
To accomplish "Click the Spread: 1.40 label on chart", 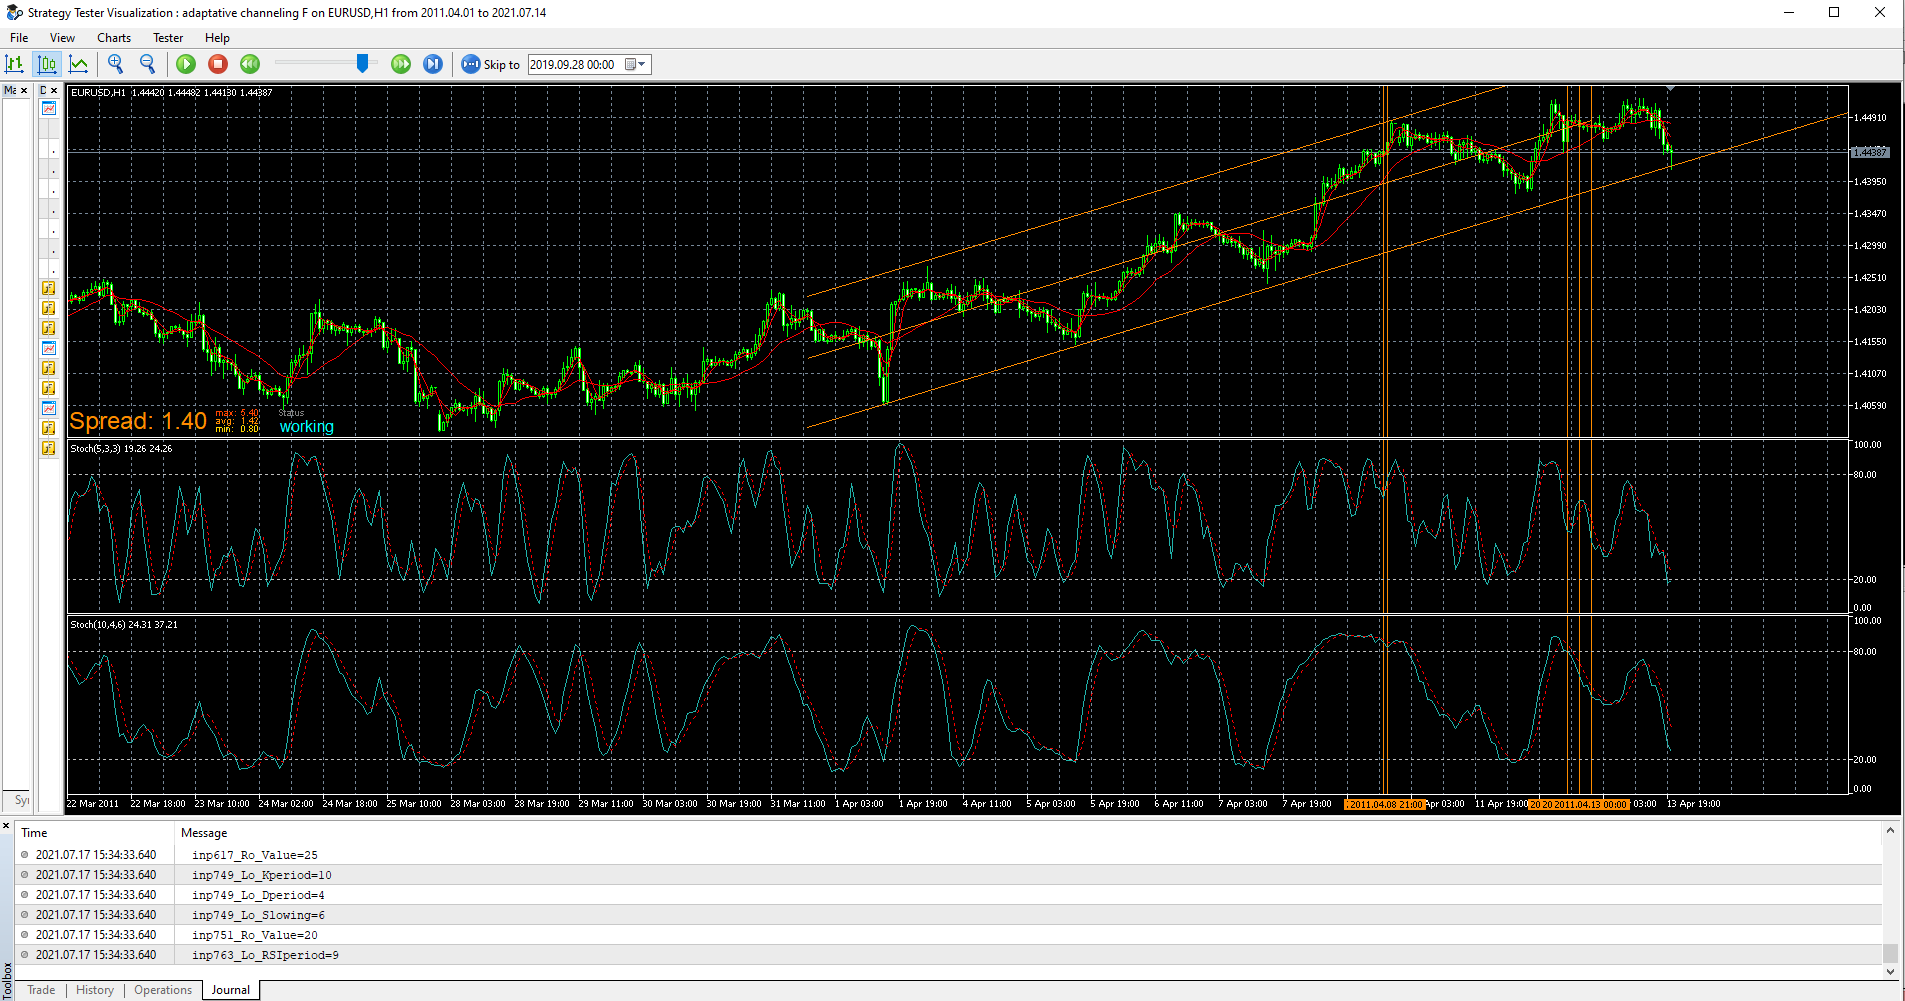I will (x=138, y=421).
